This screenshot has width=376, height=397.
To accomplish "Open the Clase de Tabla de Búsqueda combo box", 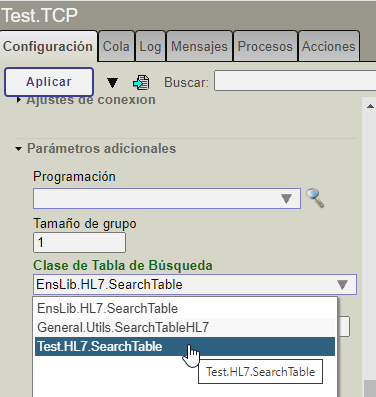I will [195, 284].
